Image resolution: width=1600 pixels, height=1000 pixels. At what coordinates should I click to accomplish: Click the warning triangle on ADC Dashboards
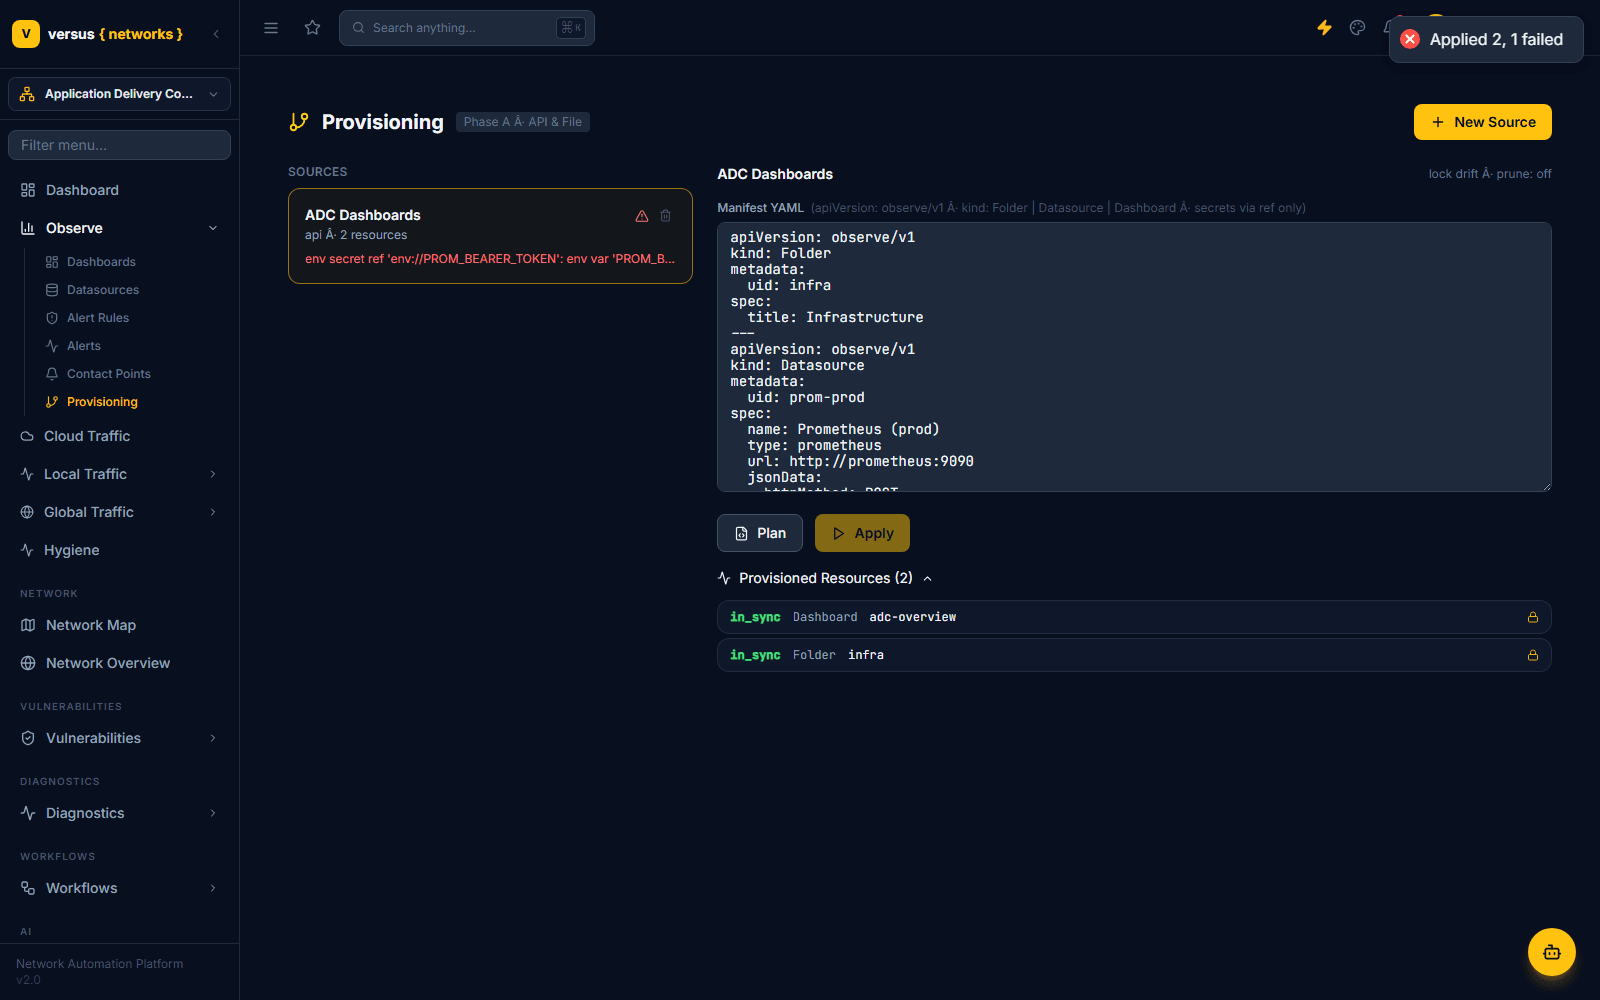point(642,216)
